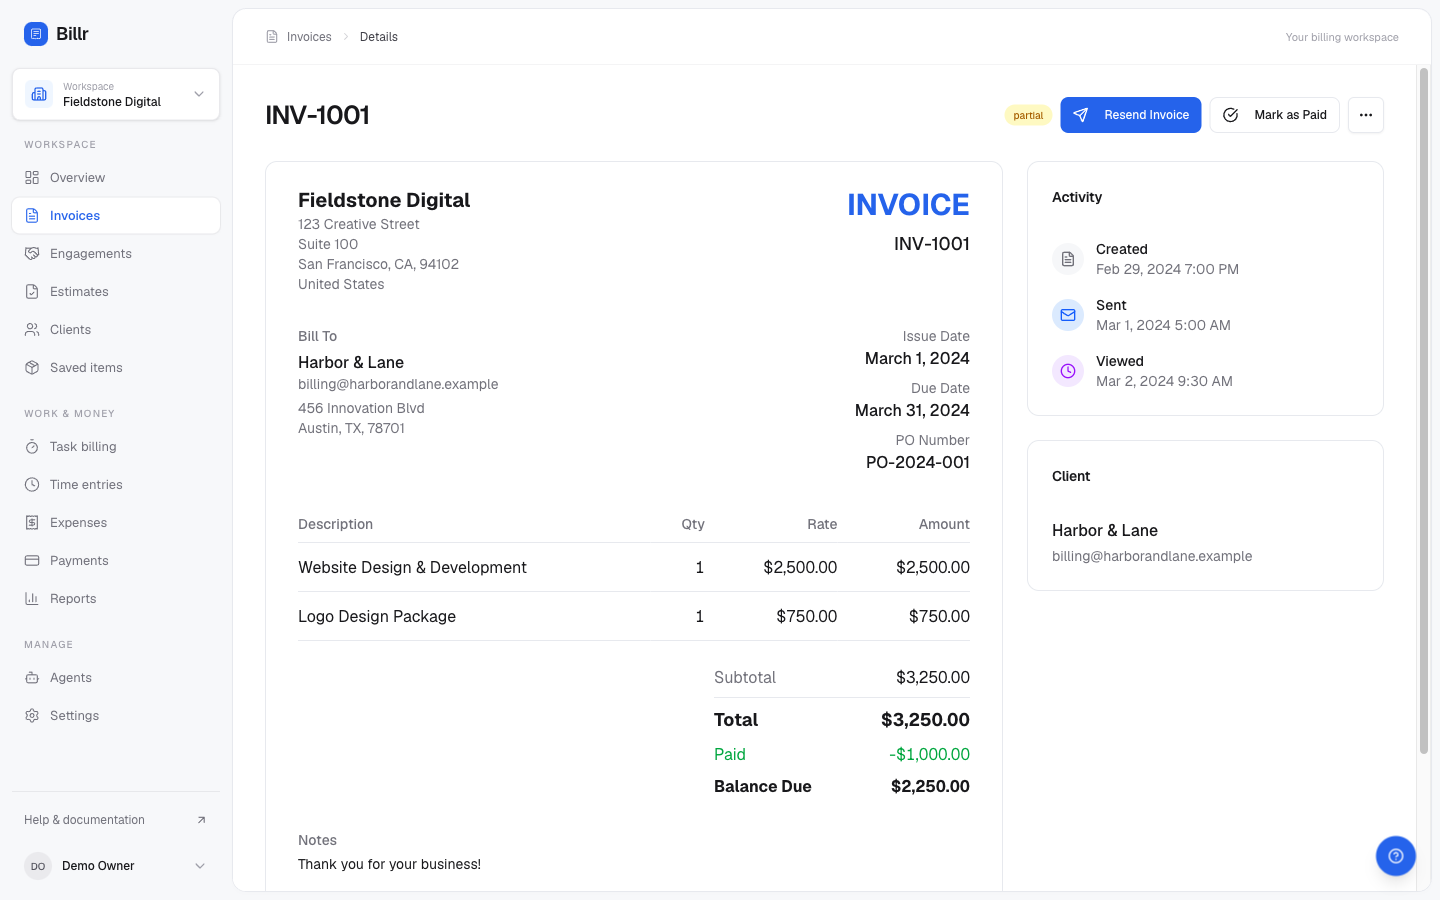
Task: Click the Viewed activity clock icon
Action: point(1068,371)
